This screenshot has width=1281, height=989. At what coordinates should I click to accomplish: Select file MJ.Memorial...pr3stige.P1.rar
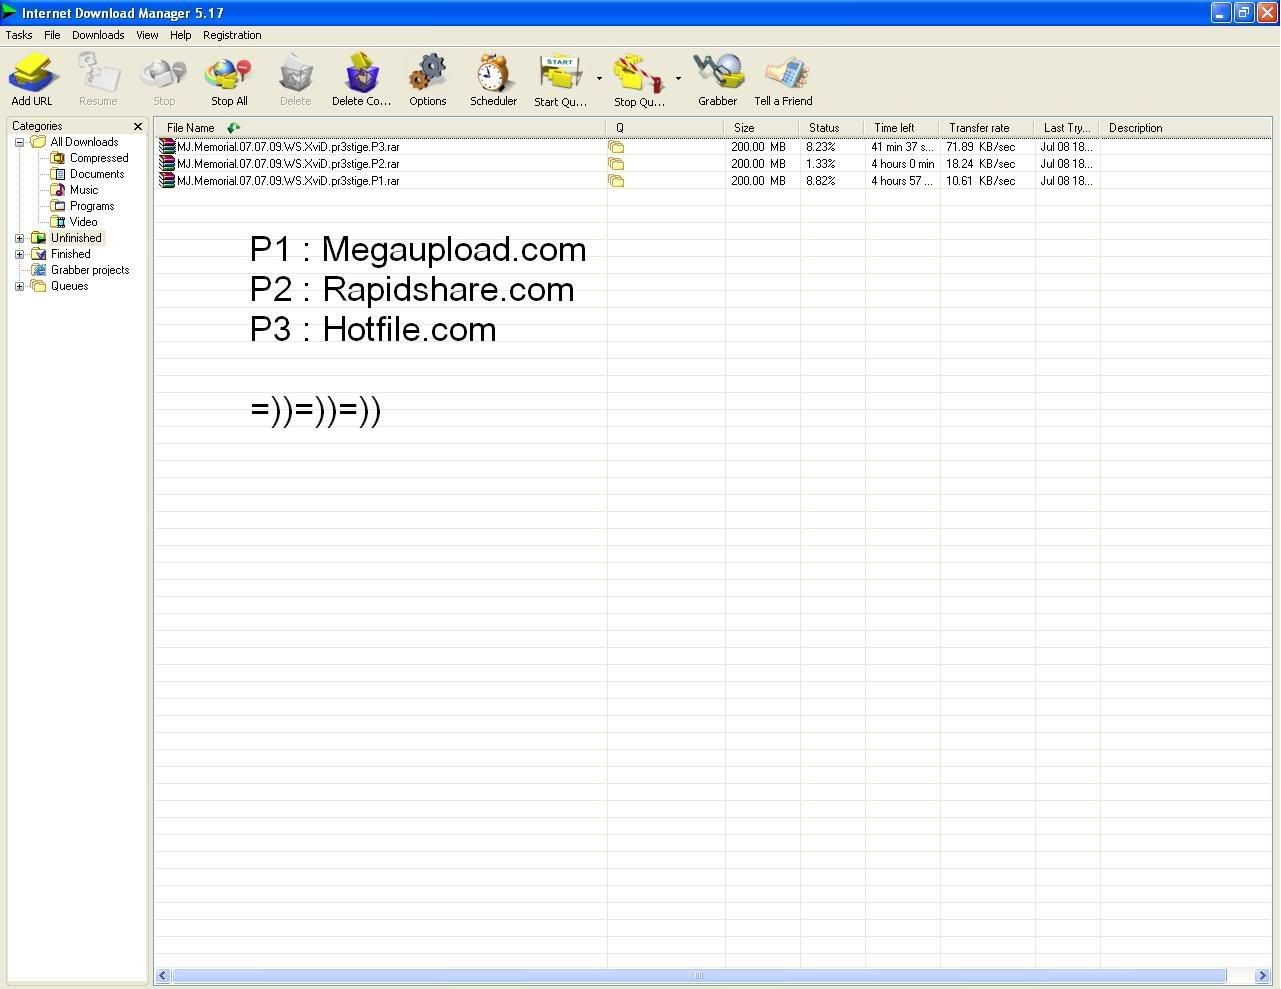pos(288,181)
